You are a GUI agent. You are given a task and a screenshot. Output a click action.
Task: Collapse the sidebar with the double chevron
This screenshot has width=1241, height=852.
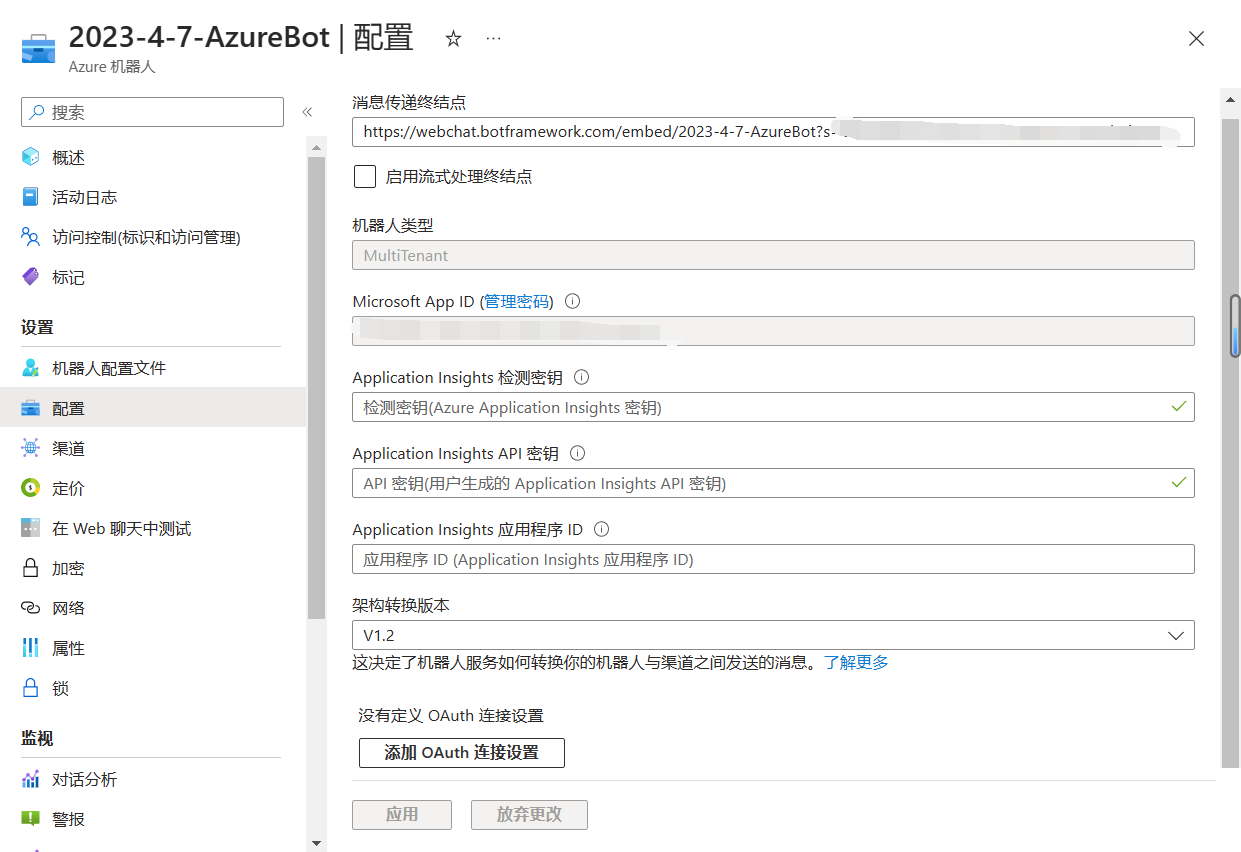[307, 112]
